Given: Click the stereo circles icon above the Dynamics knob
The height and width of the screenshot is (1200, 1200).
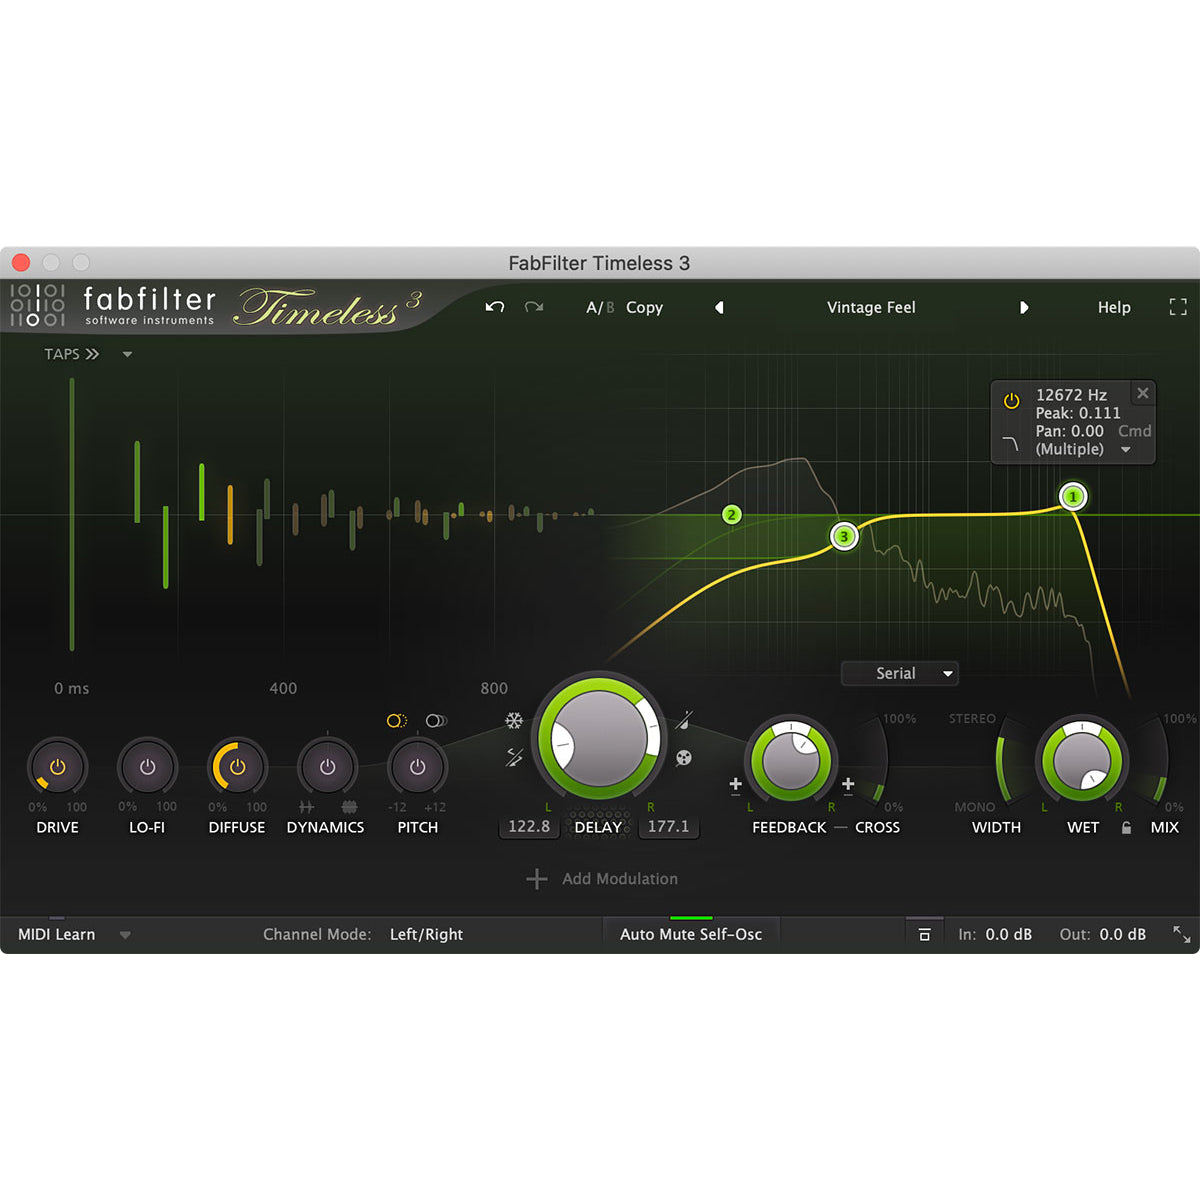Looking at the screenshot, I should [434, 720].
